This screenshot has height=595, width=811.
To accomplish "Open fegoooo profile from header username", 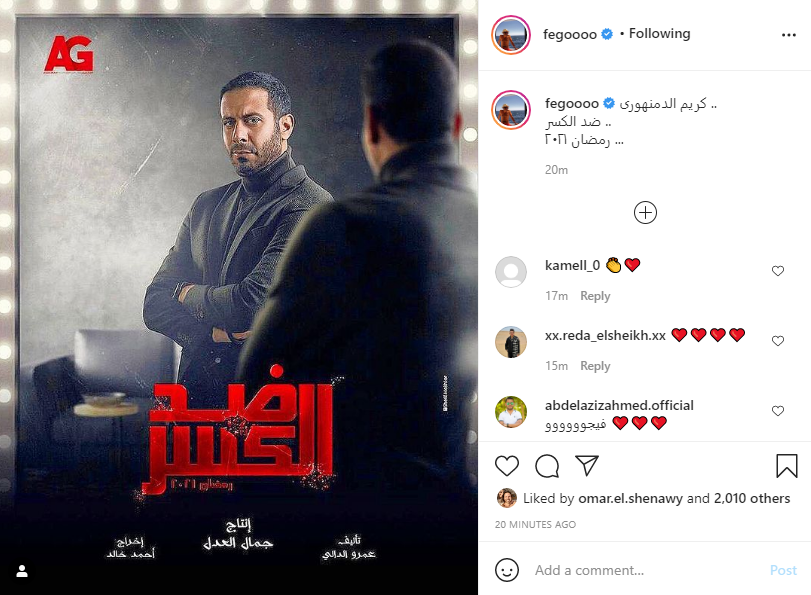I will 569,34.
